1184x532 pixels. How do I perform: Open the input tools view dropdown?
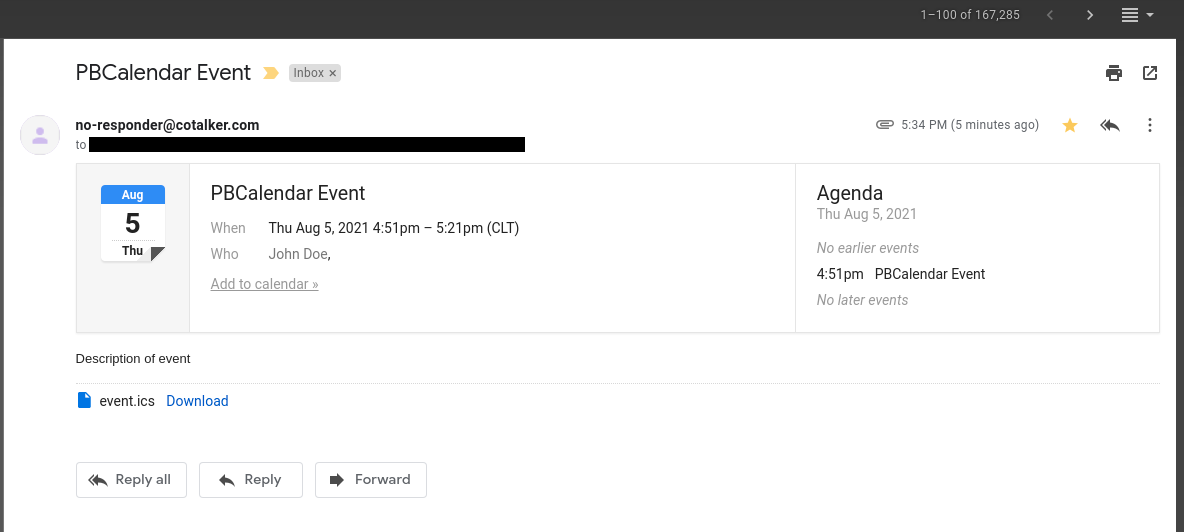click(1137, 15)
